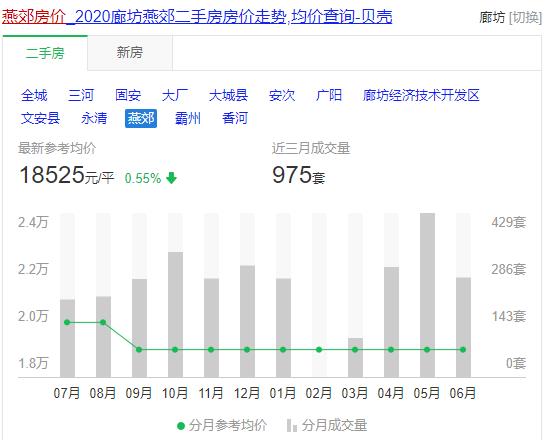The image size is (551, 440).
Task: Open the 燕郊房价 search result title link
Action: 197,17
